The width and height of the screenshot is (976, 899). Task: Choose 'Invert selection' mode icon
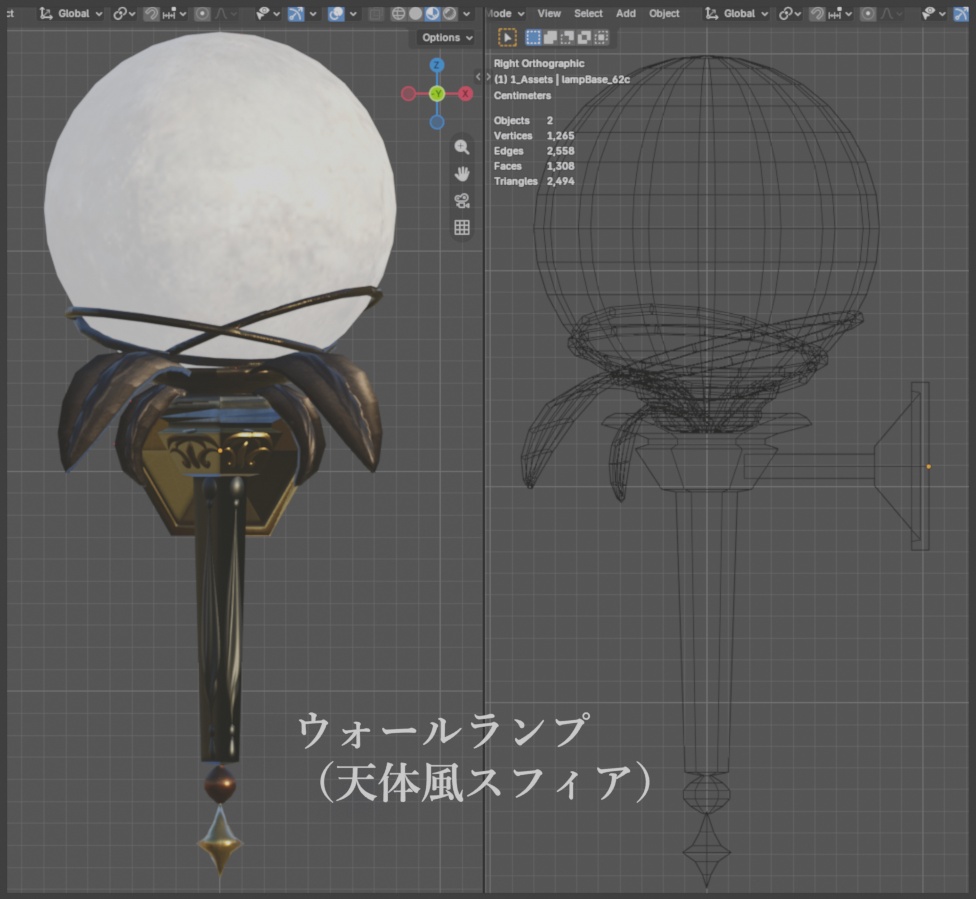[584, 38]
